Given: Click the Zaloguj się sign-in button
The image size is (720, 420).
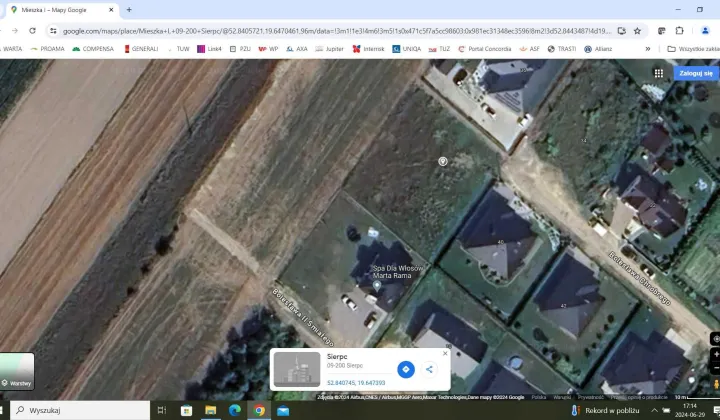Looking at the screenshot, I should click(x=696, y=73).
